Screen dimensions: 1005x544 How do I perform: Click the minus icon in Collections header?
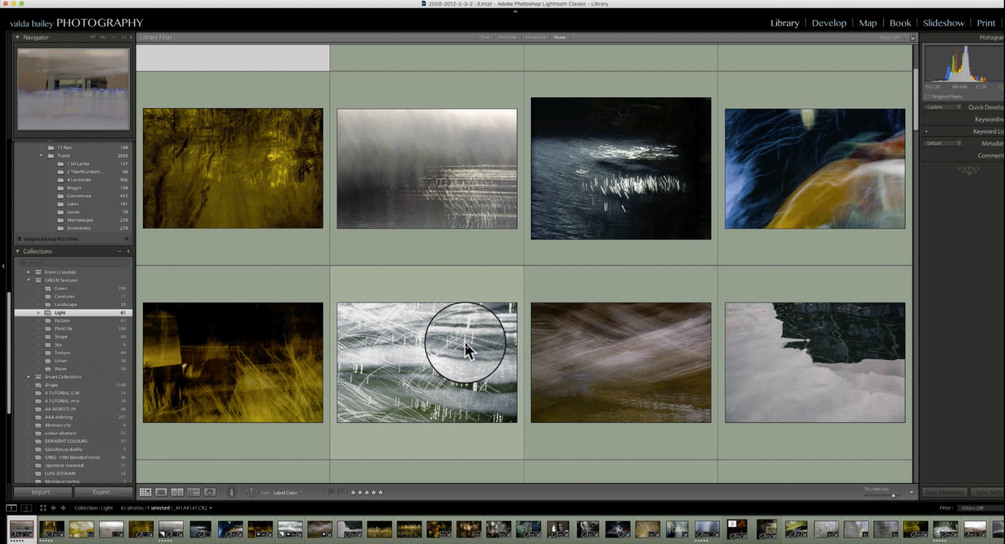(119, 252)
